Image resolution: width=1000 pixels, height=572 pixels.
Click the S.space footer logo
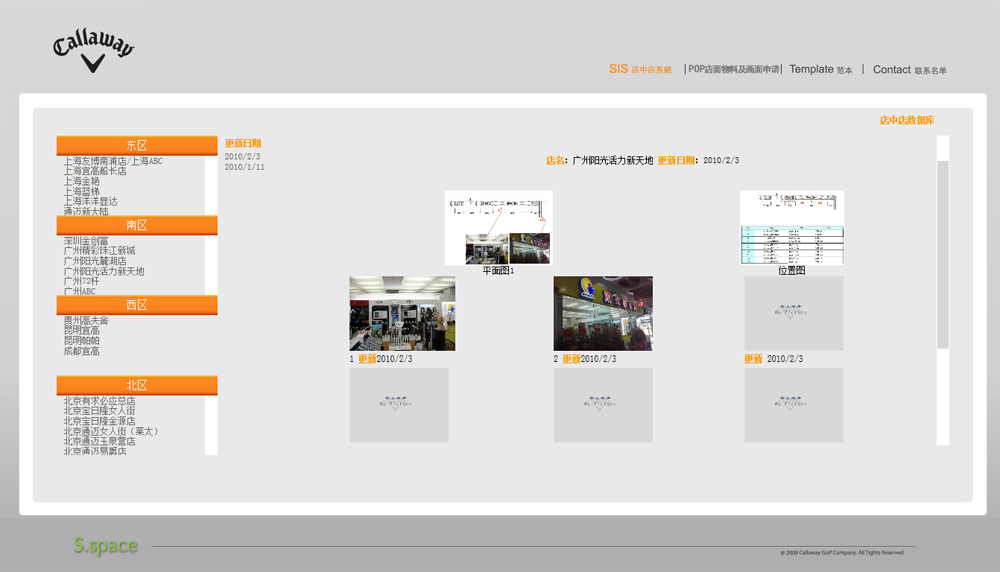click(x=105, y=546)
